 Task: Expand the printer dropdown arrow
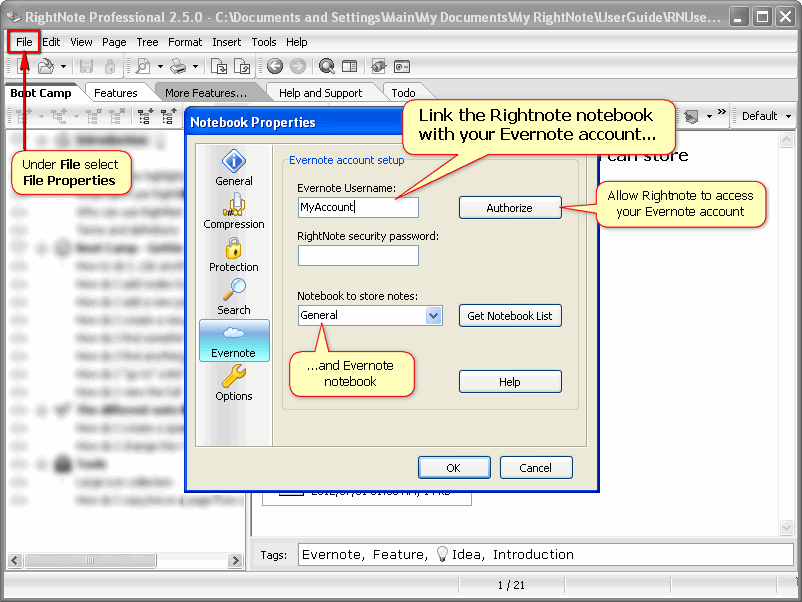(195, 66)
